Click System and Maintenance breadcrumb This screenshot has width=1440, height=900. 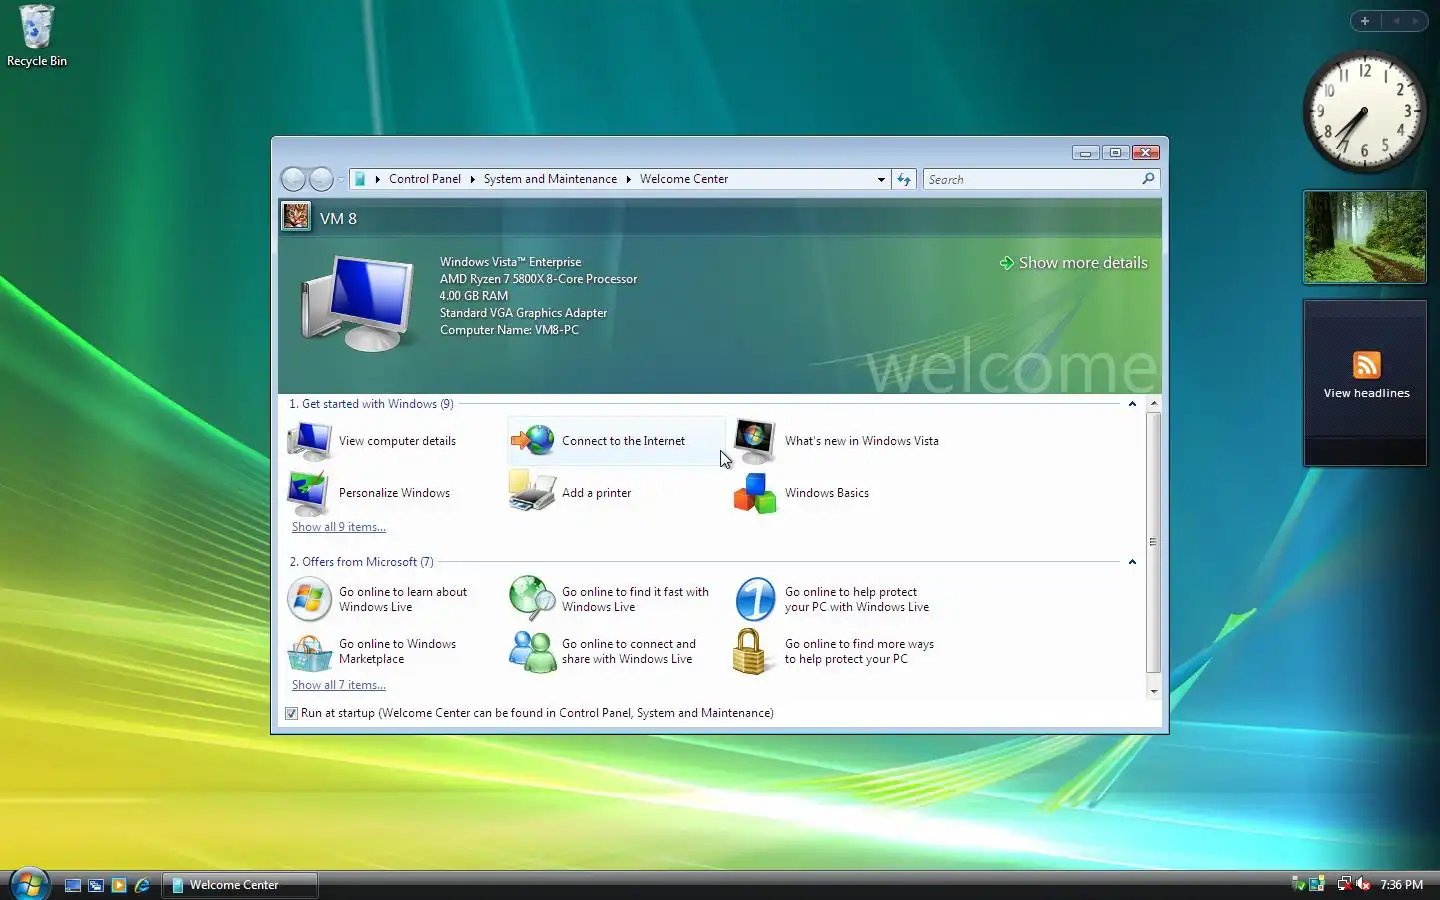click(550, 179)
